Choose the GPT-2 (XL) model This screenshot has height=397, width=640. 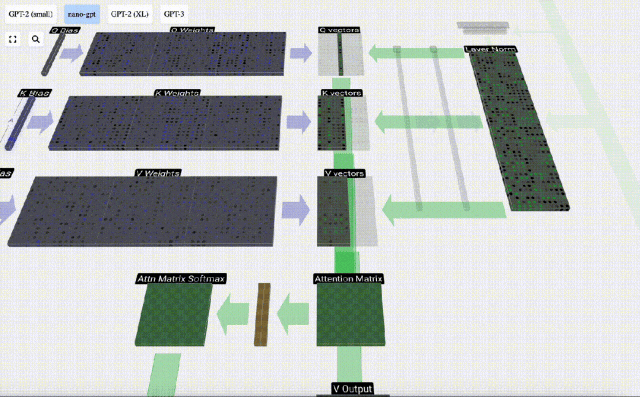[x=130, y=14]
